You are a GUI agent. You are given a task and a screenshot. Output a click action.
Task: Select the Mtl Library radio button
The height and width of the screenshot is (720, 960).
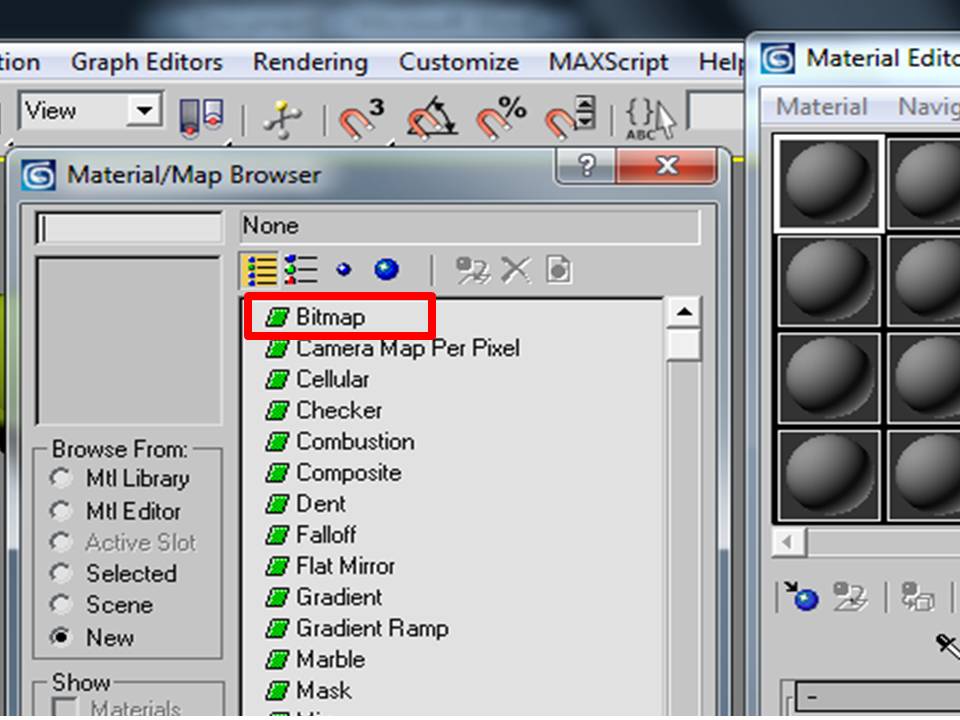tap(61, 479)
